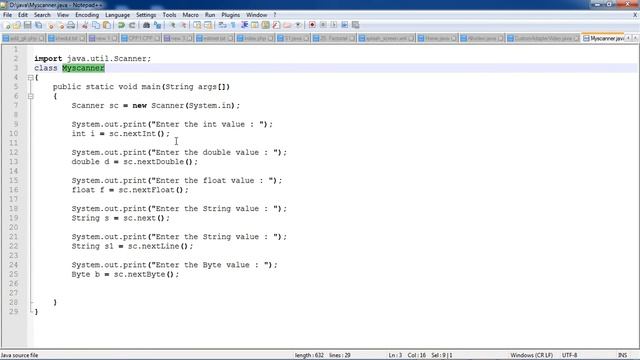Screen dimensions: 640x360
Task: Collapse the class block fold marker on line 4
Action: coord(31,78)
